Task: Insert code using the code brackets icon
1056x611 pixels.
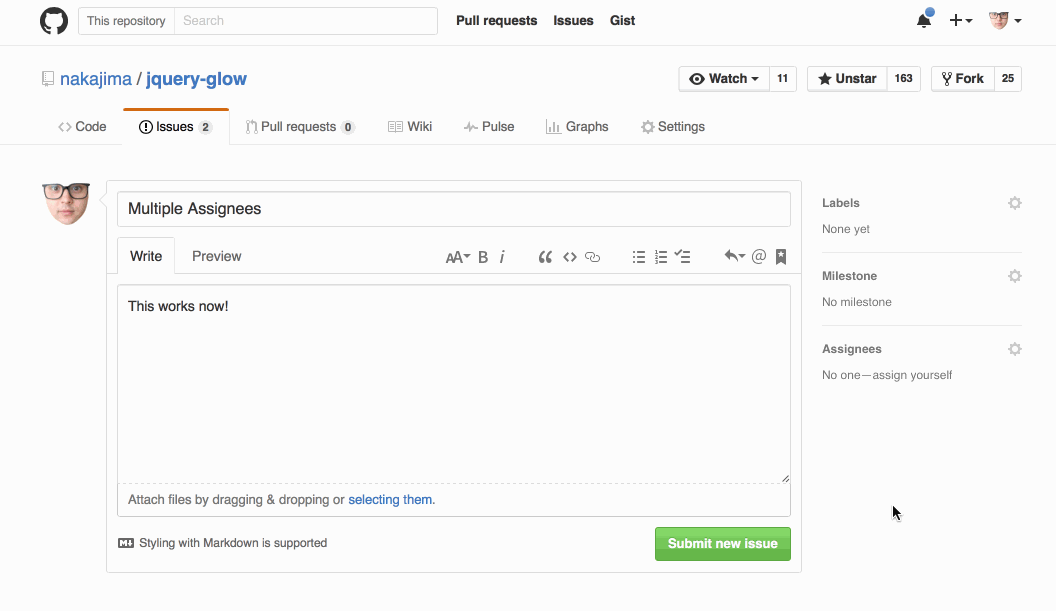Action: (x=569, y=257)
